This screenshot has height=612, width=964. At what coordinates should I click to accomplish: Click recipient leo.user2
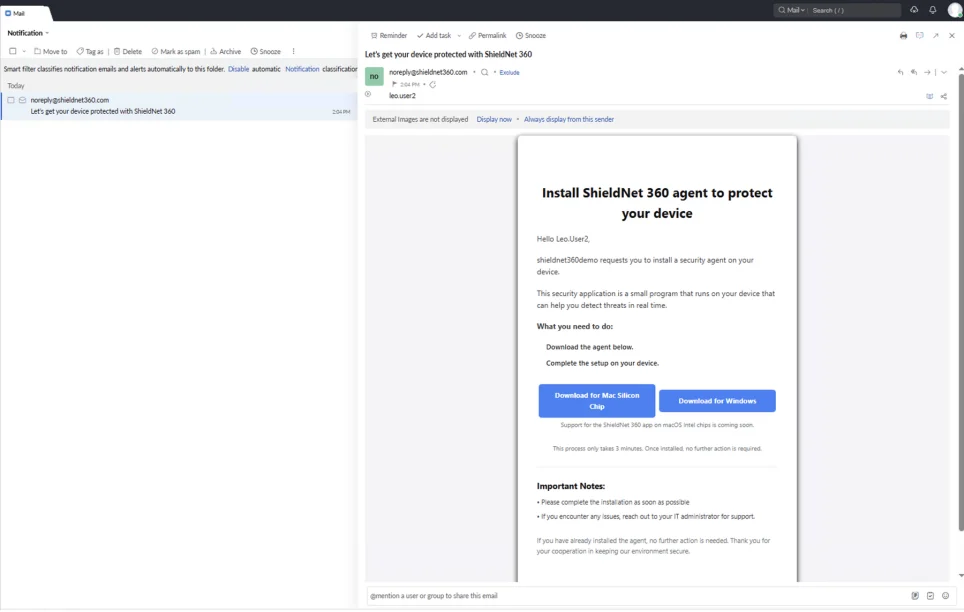pyautogui.click(x=402, y=96)
